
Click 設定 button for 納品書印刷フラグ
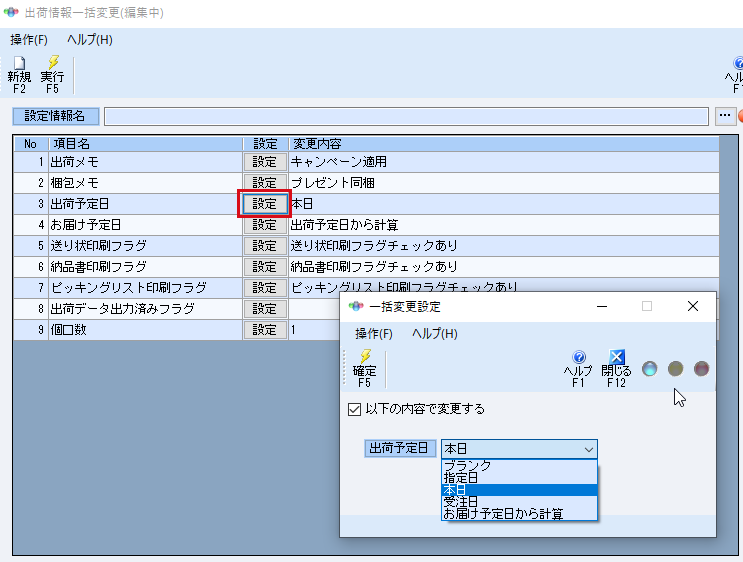click(264, 267)
